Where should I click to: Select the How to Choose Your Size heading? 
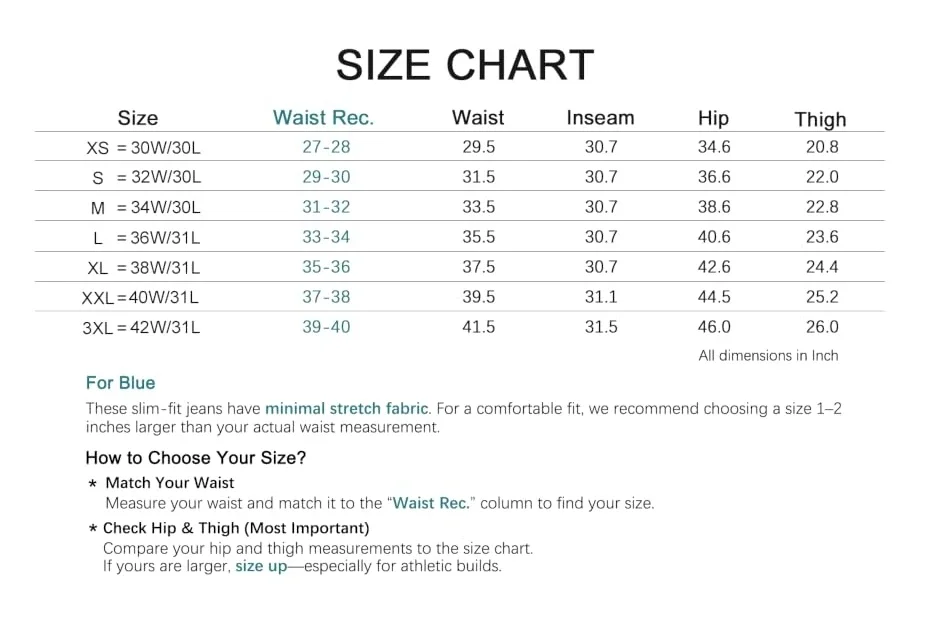(196, 458)
